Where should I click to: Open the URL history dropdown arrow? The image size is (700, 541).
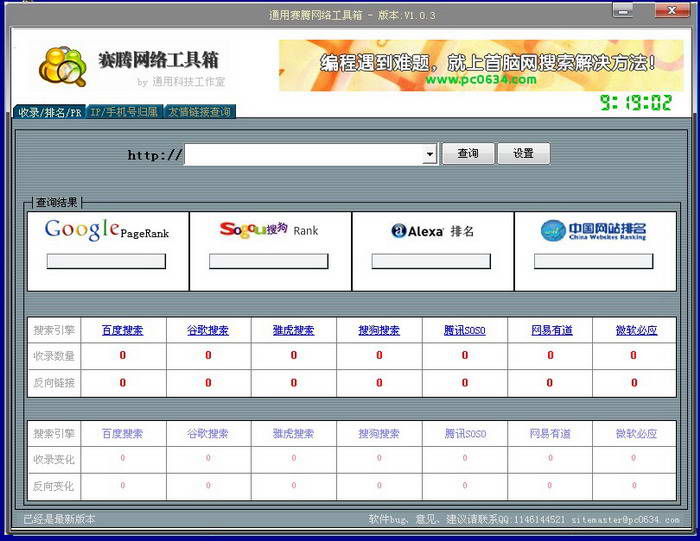pos(429,154)
